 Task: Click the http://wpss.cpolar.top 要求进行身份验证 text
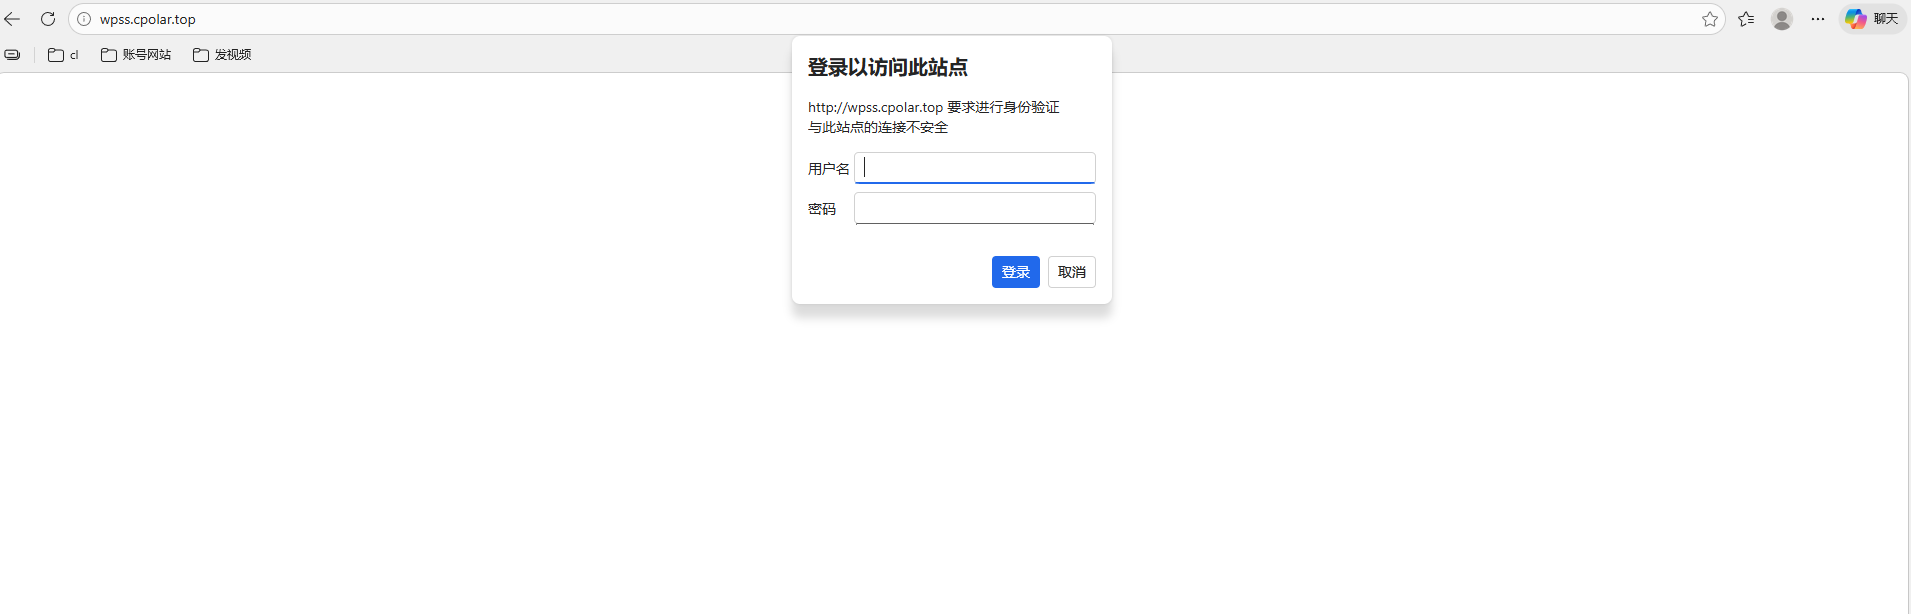[x=934, y=107]
